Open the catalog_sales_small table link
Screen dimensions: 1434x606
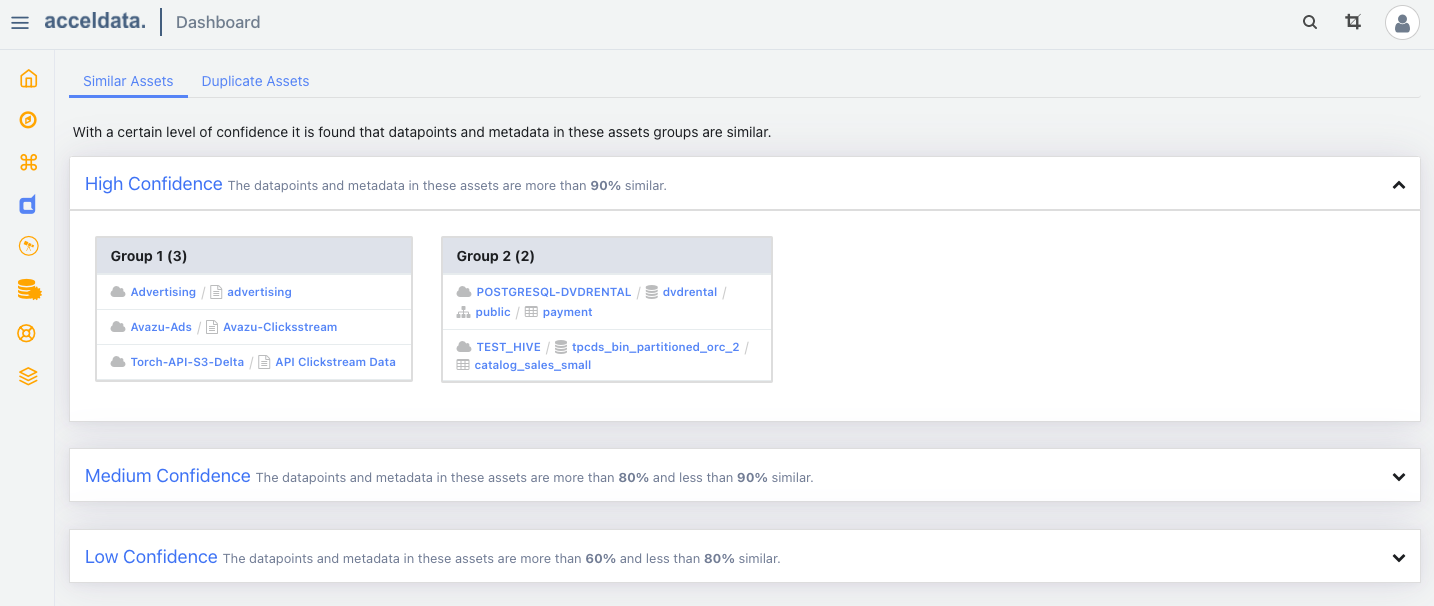pos(532,365)
